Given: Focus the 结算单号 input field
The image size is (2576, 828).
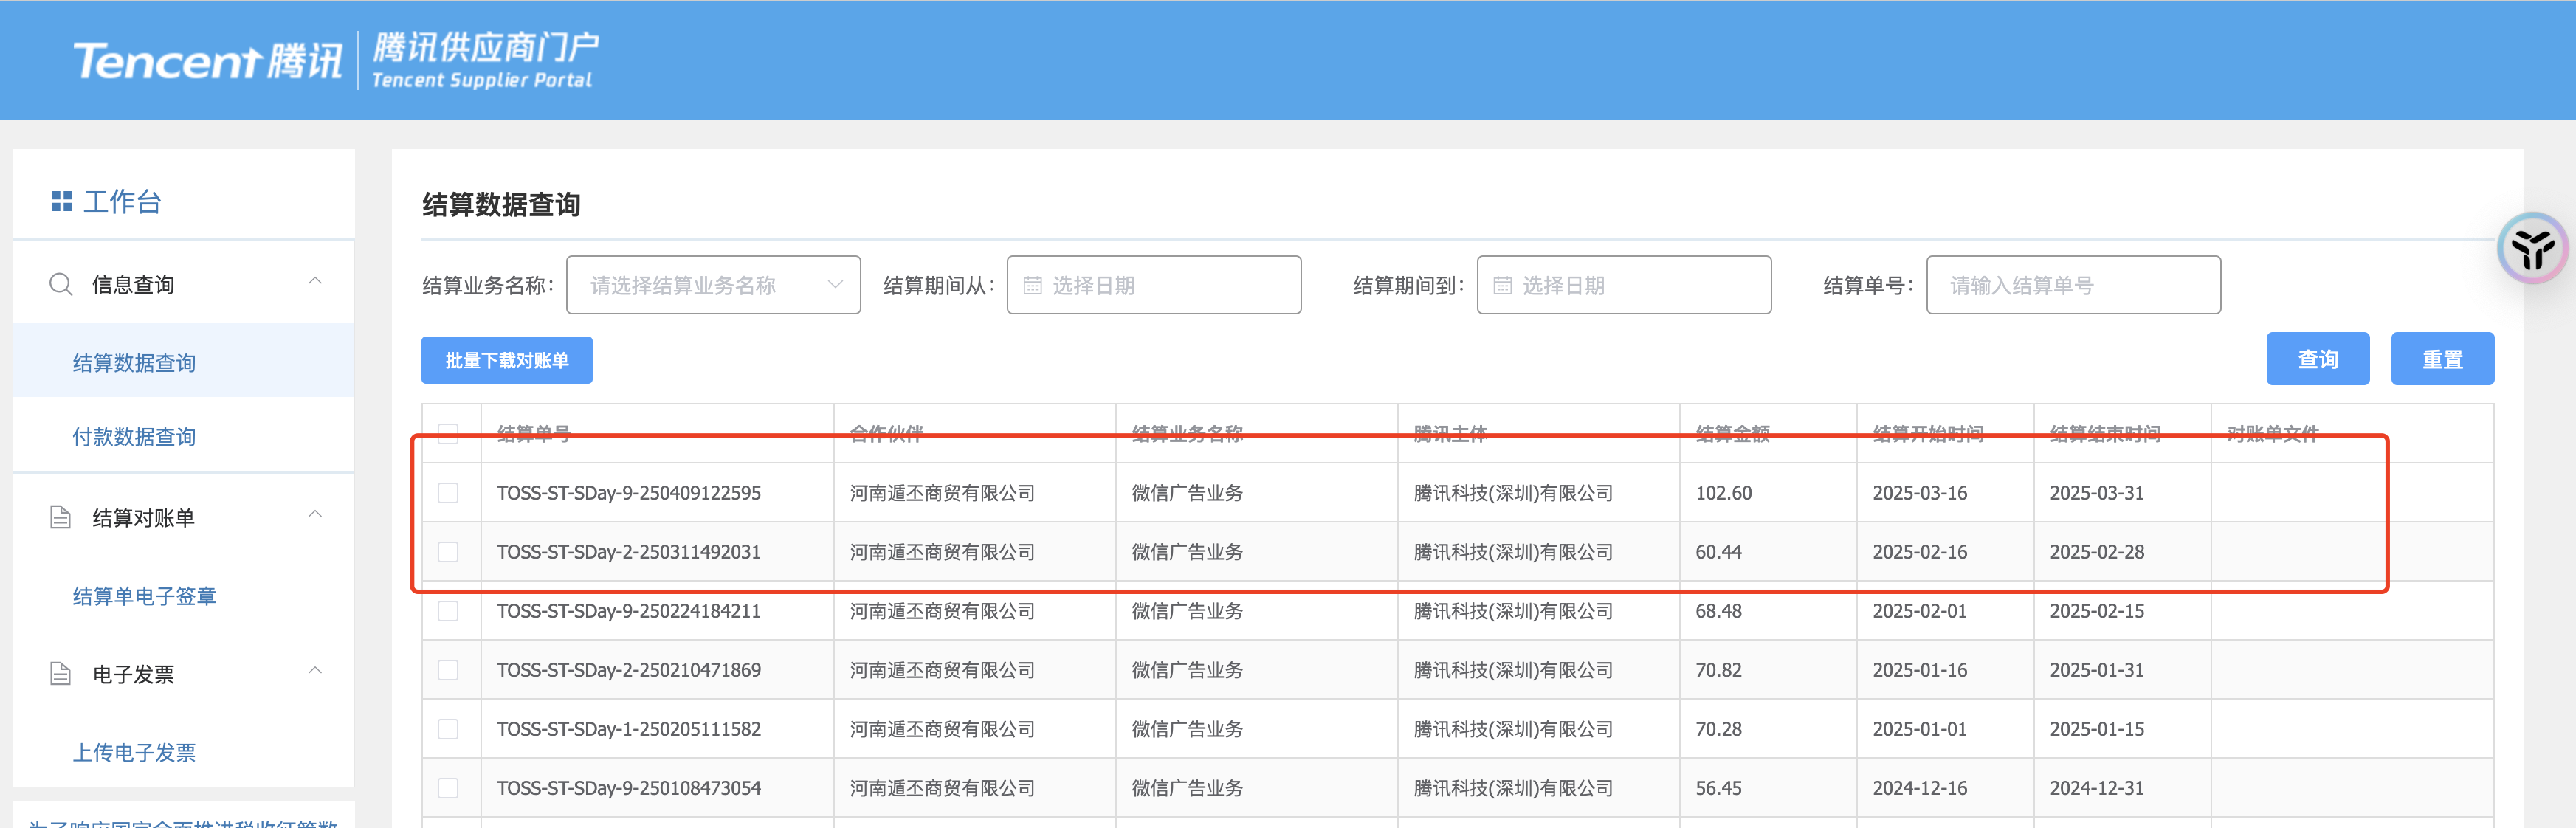Looking at the screenshot, I should (2073, 285).
